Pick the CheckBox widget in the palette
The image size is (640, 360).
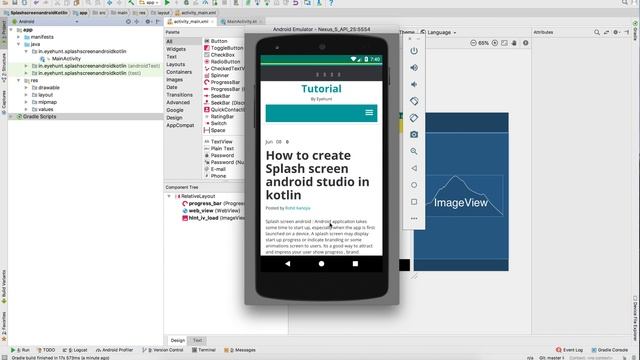222,55
